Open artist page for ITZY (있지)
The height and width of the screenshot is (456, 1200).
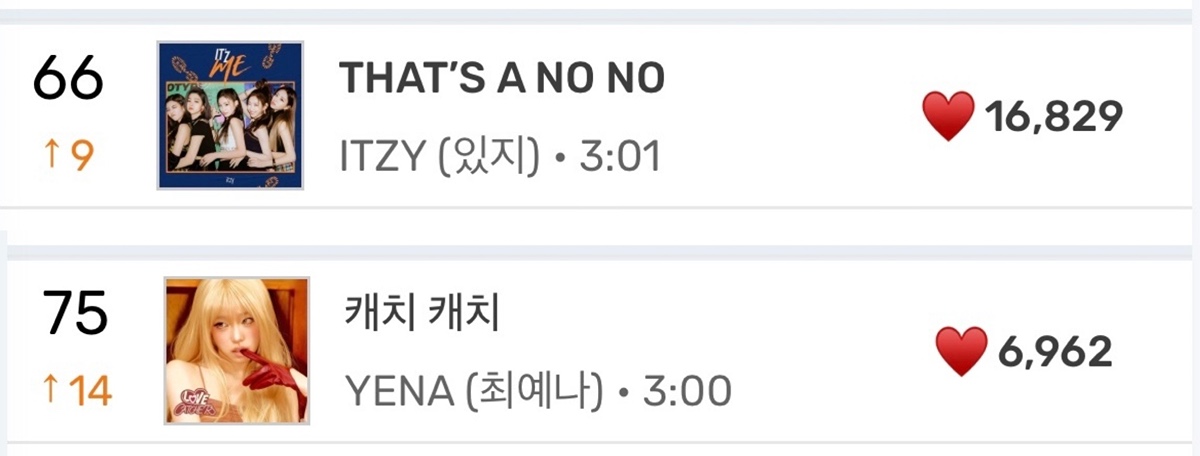coord(441,157)
